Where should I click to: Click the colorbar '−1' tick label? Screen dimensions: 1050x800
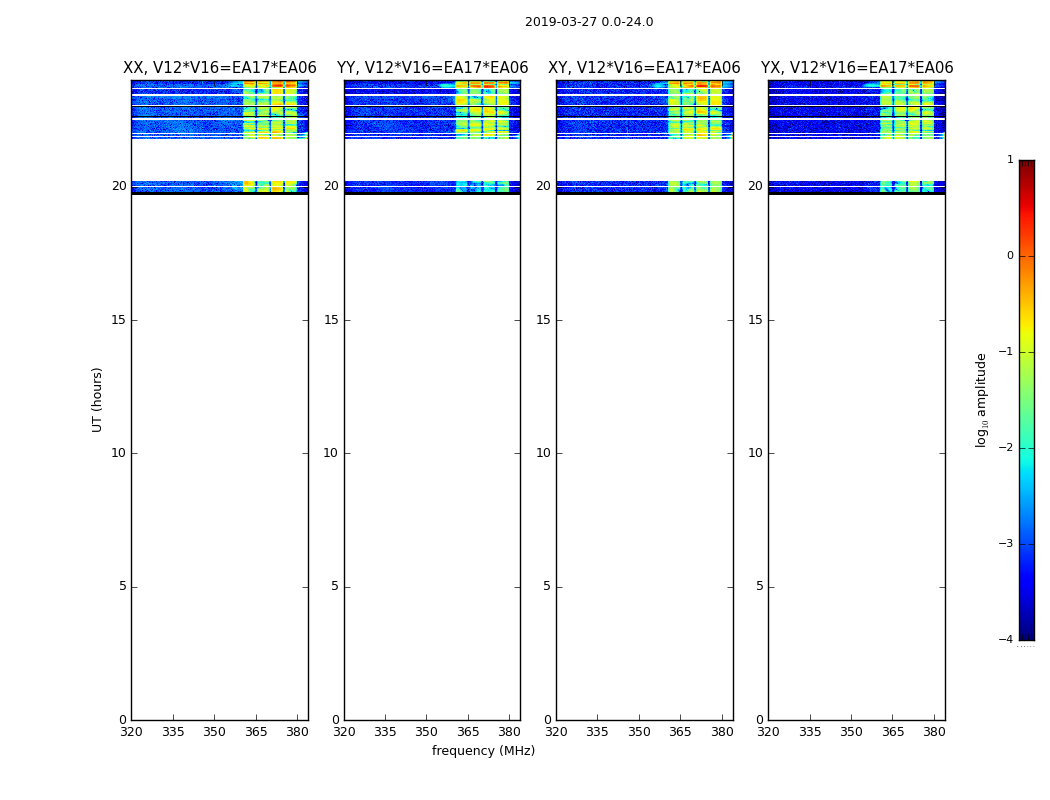[1006, 352]
